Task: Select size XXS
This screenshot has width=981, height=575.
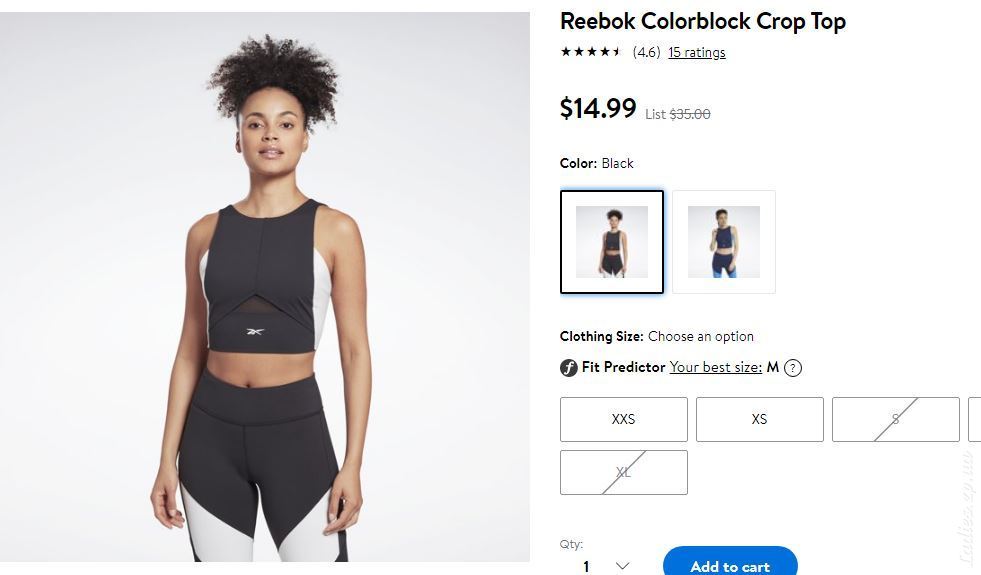Action: (x=623, y=419)
